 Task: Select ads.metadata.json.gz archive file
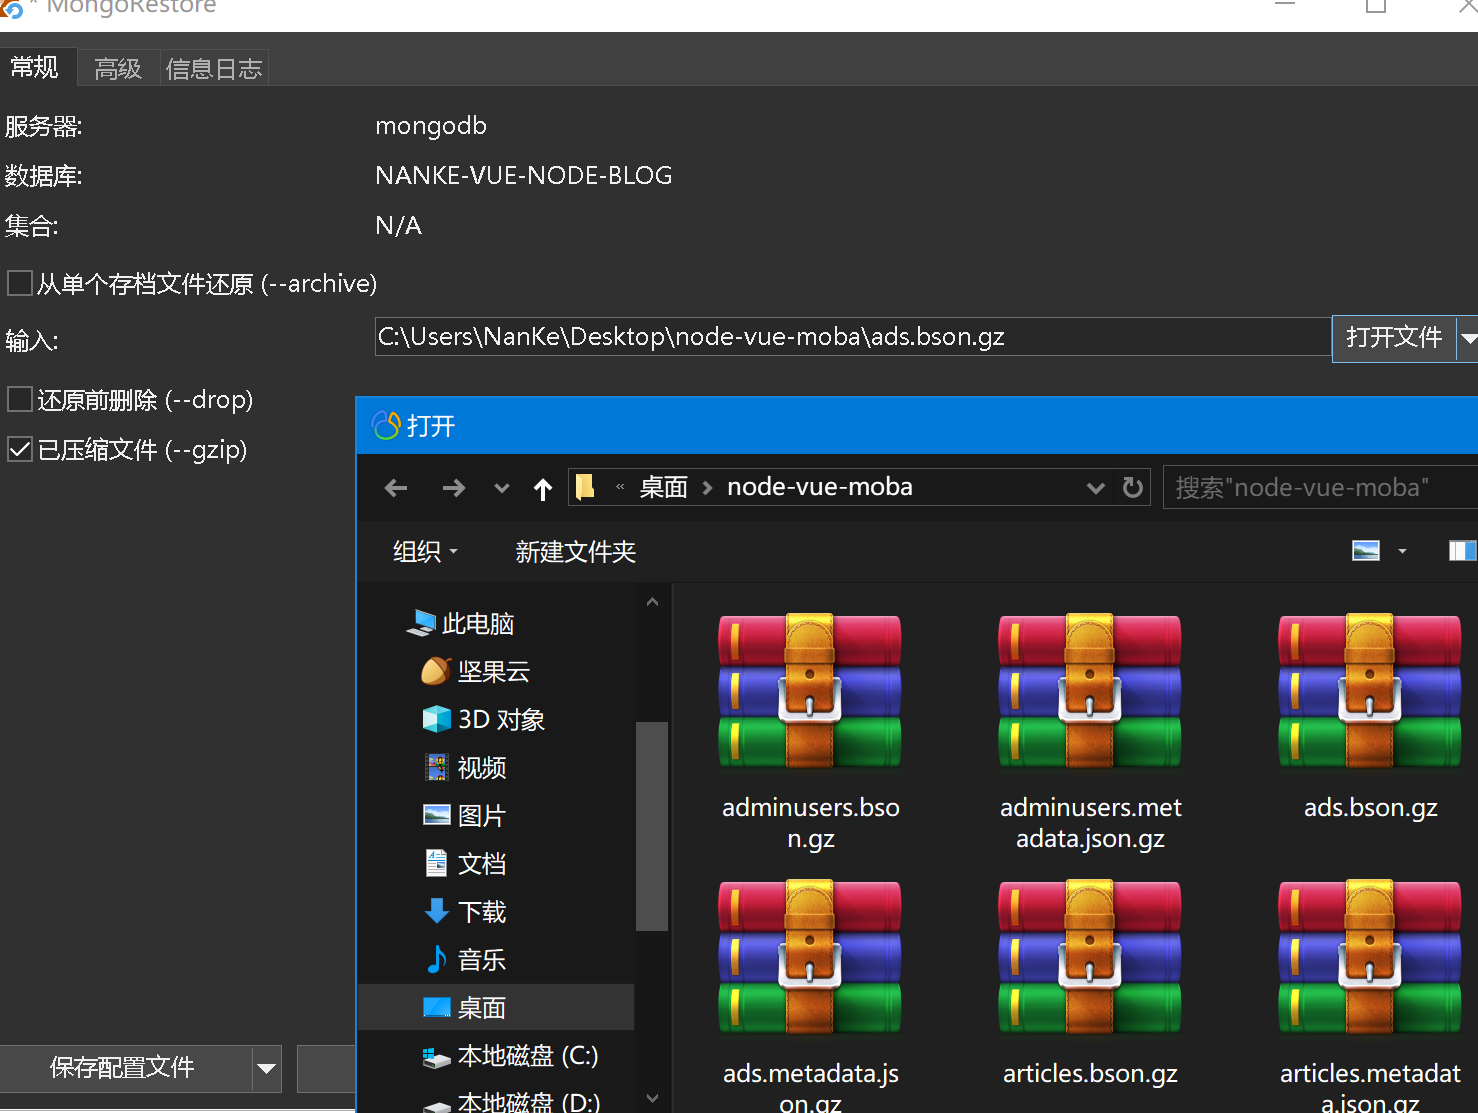coord(810,996)
